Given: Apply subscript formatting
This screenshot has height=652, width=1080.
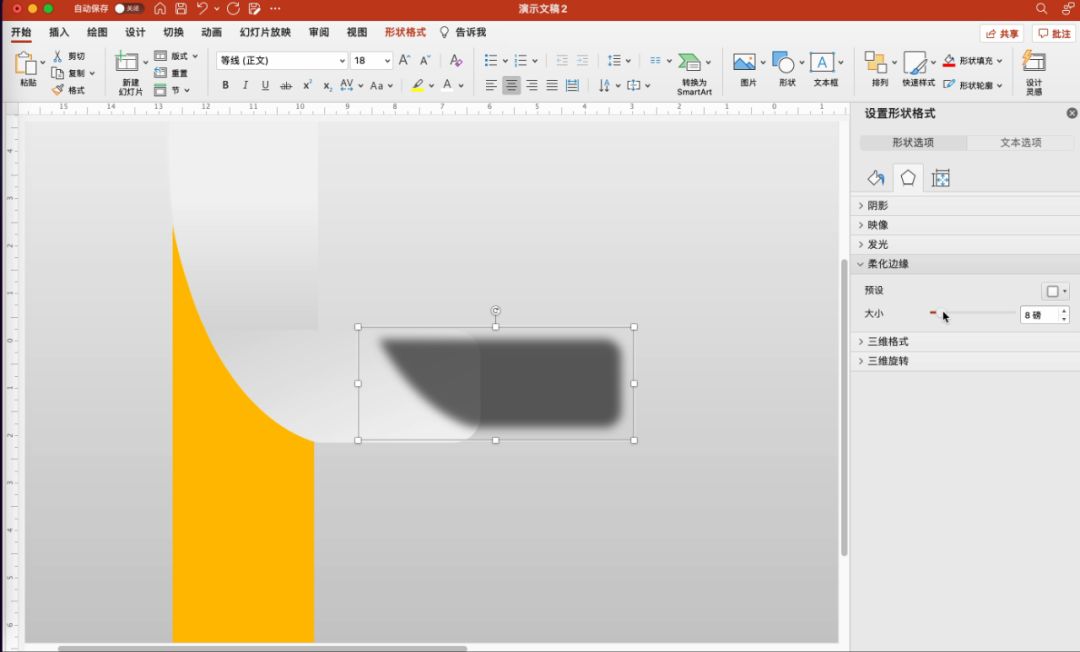Looking at the screenshot, I should click(x=327, y=85).
